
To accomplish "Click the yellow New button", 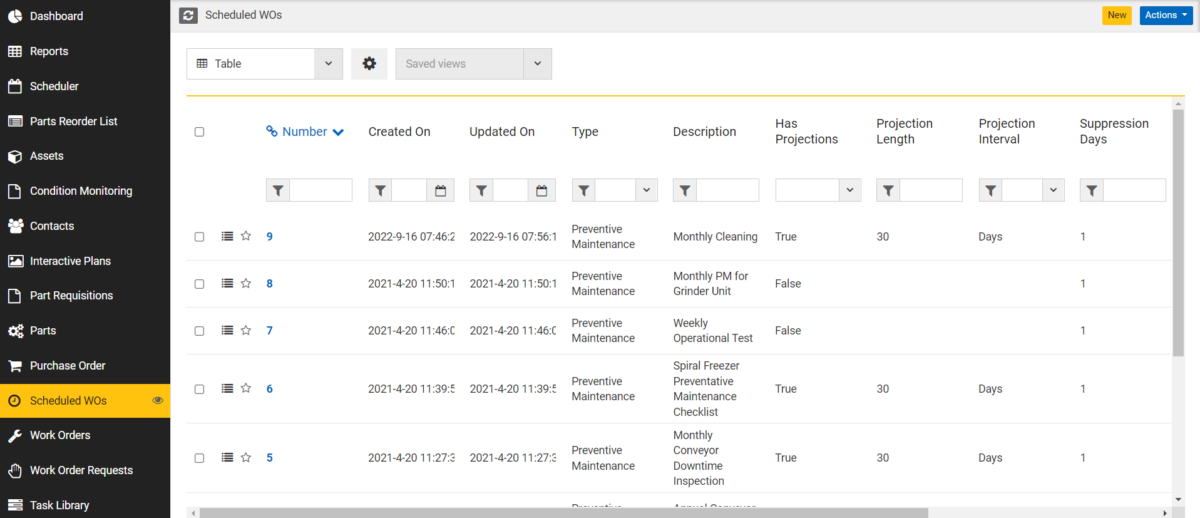I will click(x=1117, y=15).
